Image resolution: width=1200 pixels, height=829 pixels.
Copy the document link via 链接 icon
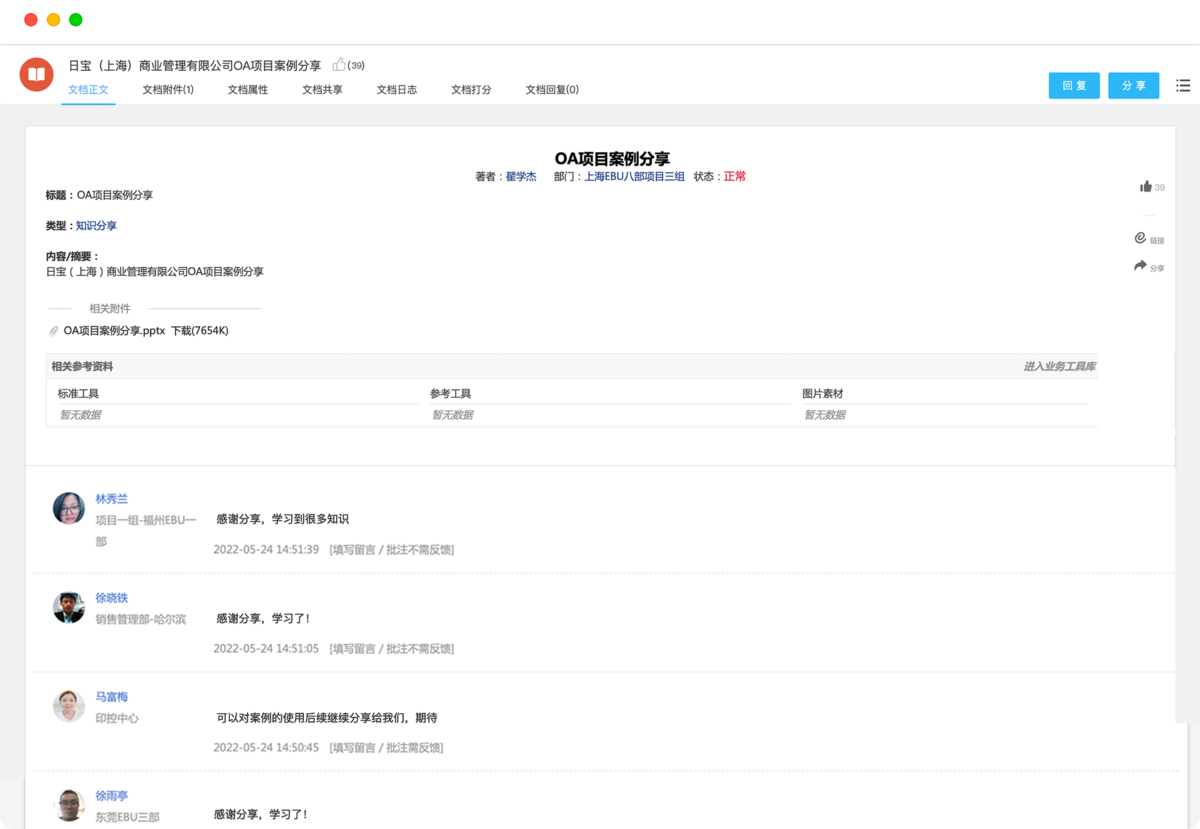click(1141, 238)
